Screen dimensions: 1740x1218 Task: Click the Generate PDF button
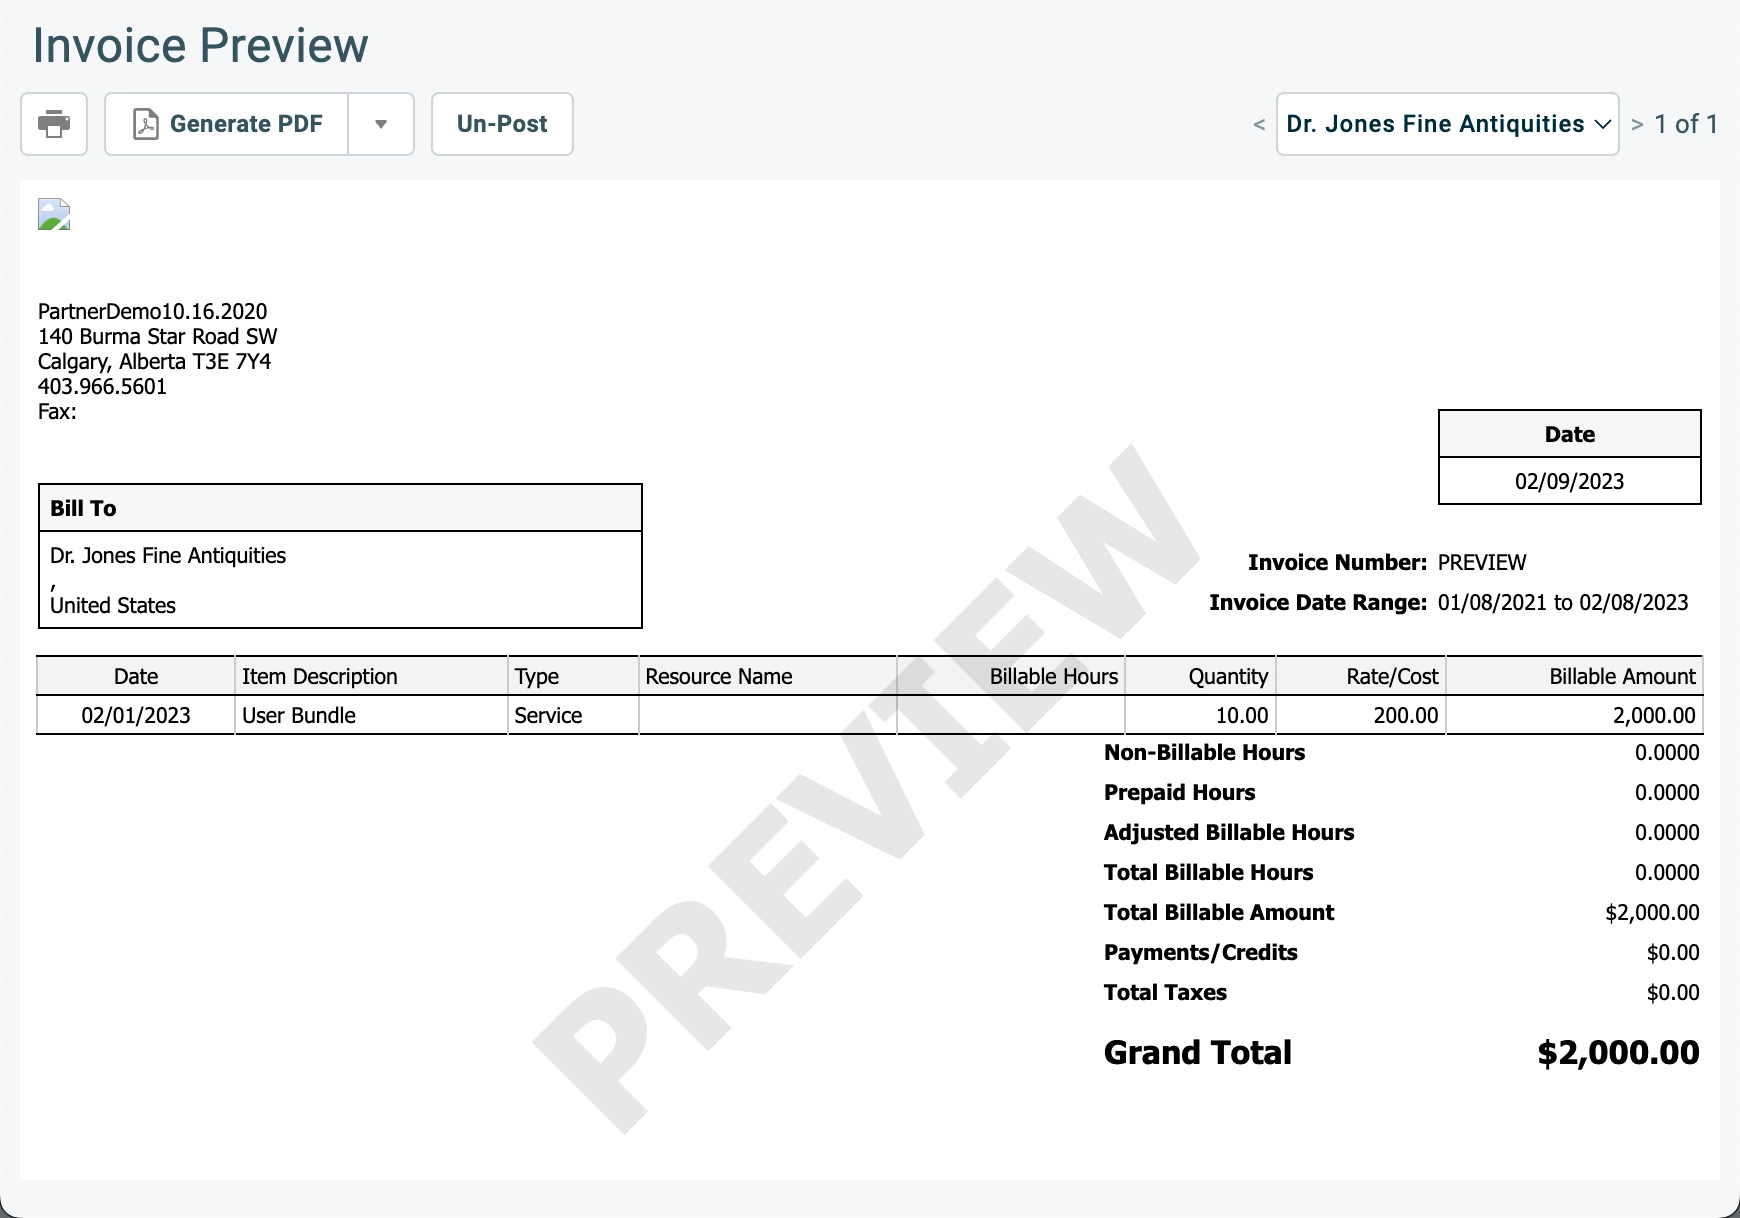[227, 124]
